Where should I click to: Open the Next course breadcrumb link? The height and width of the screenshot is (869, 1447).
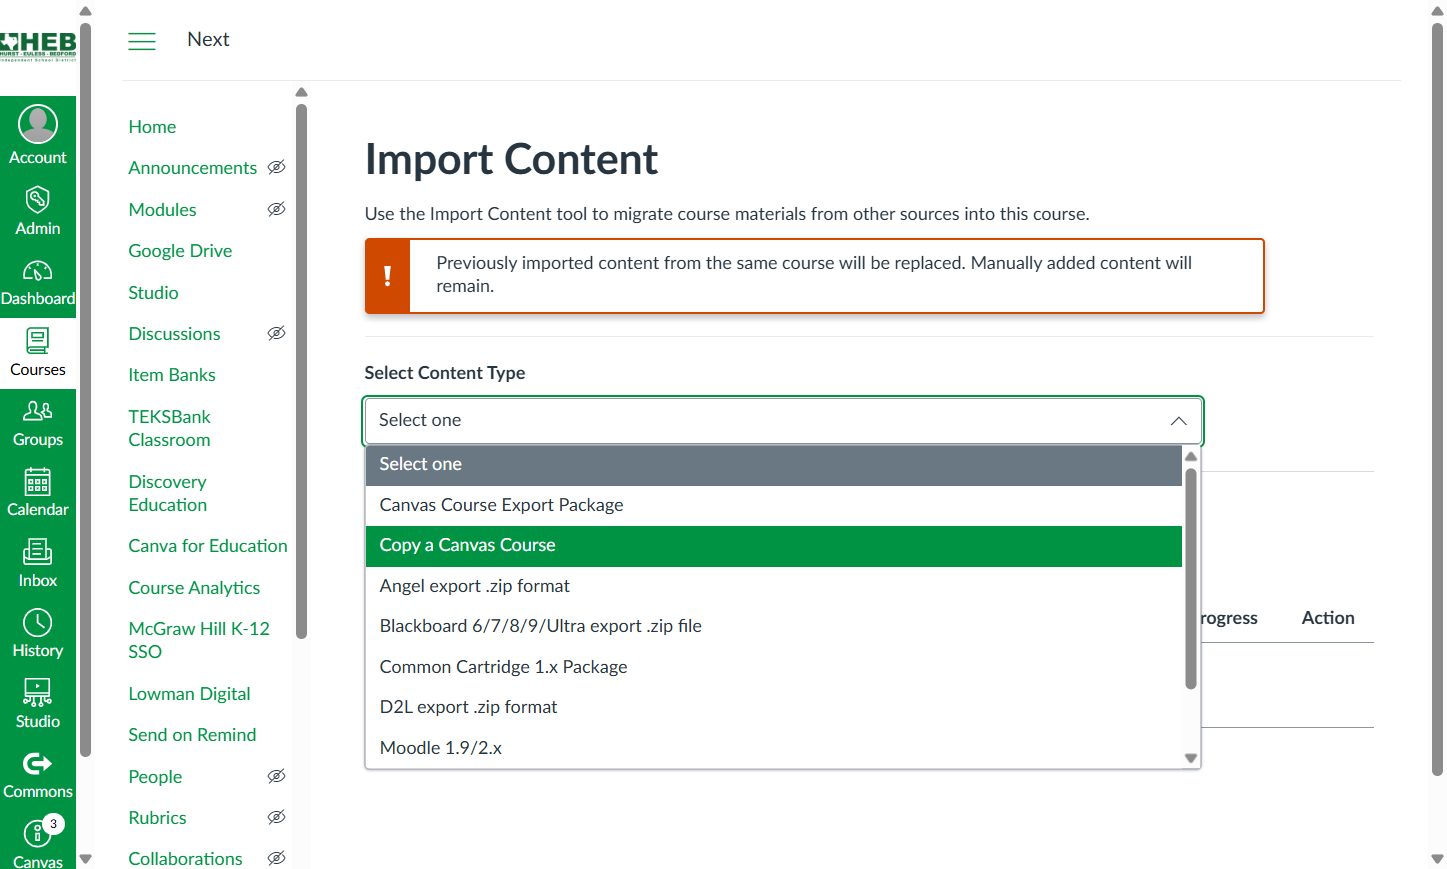click(208, 40)
